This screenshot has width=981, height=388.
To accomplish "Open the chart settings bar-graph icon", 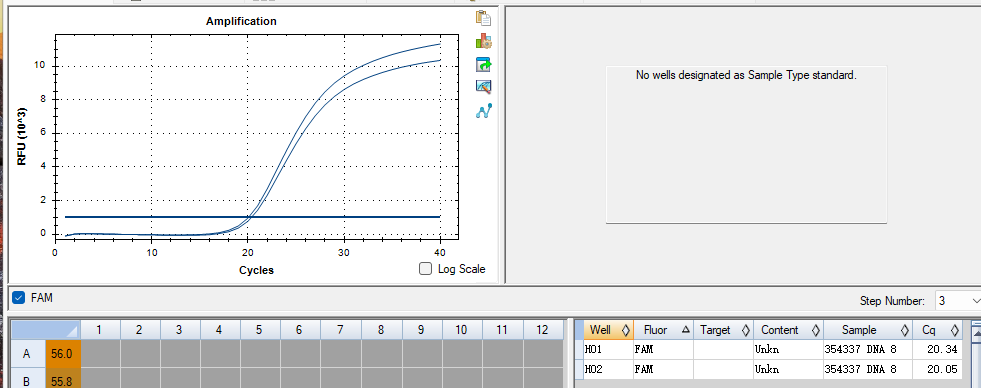I will click(x=483, y=41).
